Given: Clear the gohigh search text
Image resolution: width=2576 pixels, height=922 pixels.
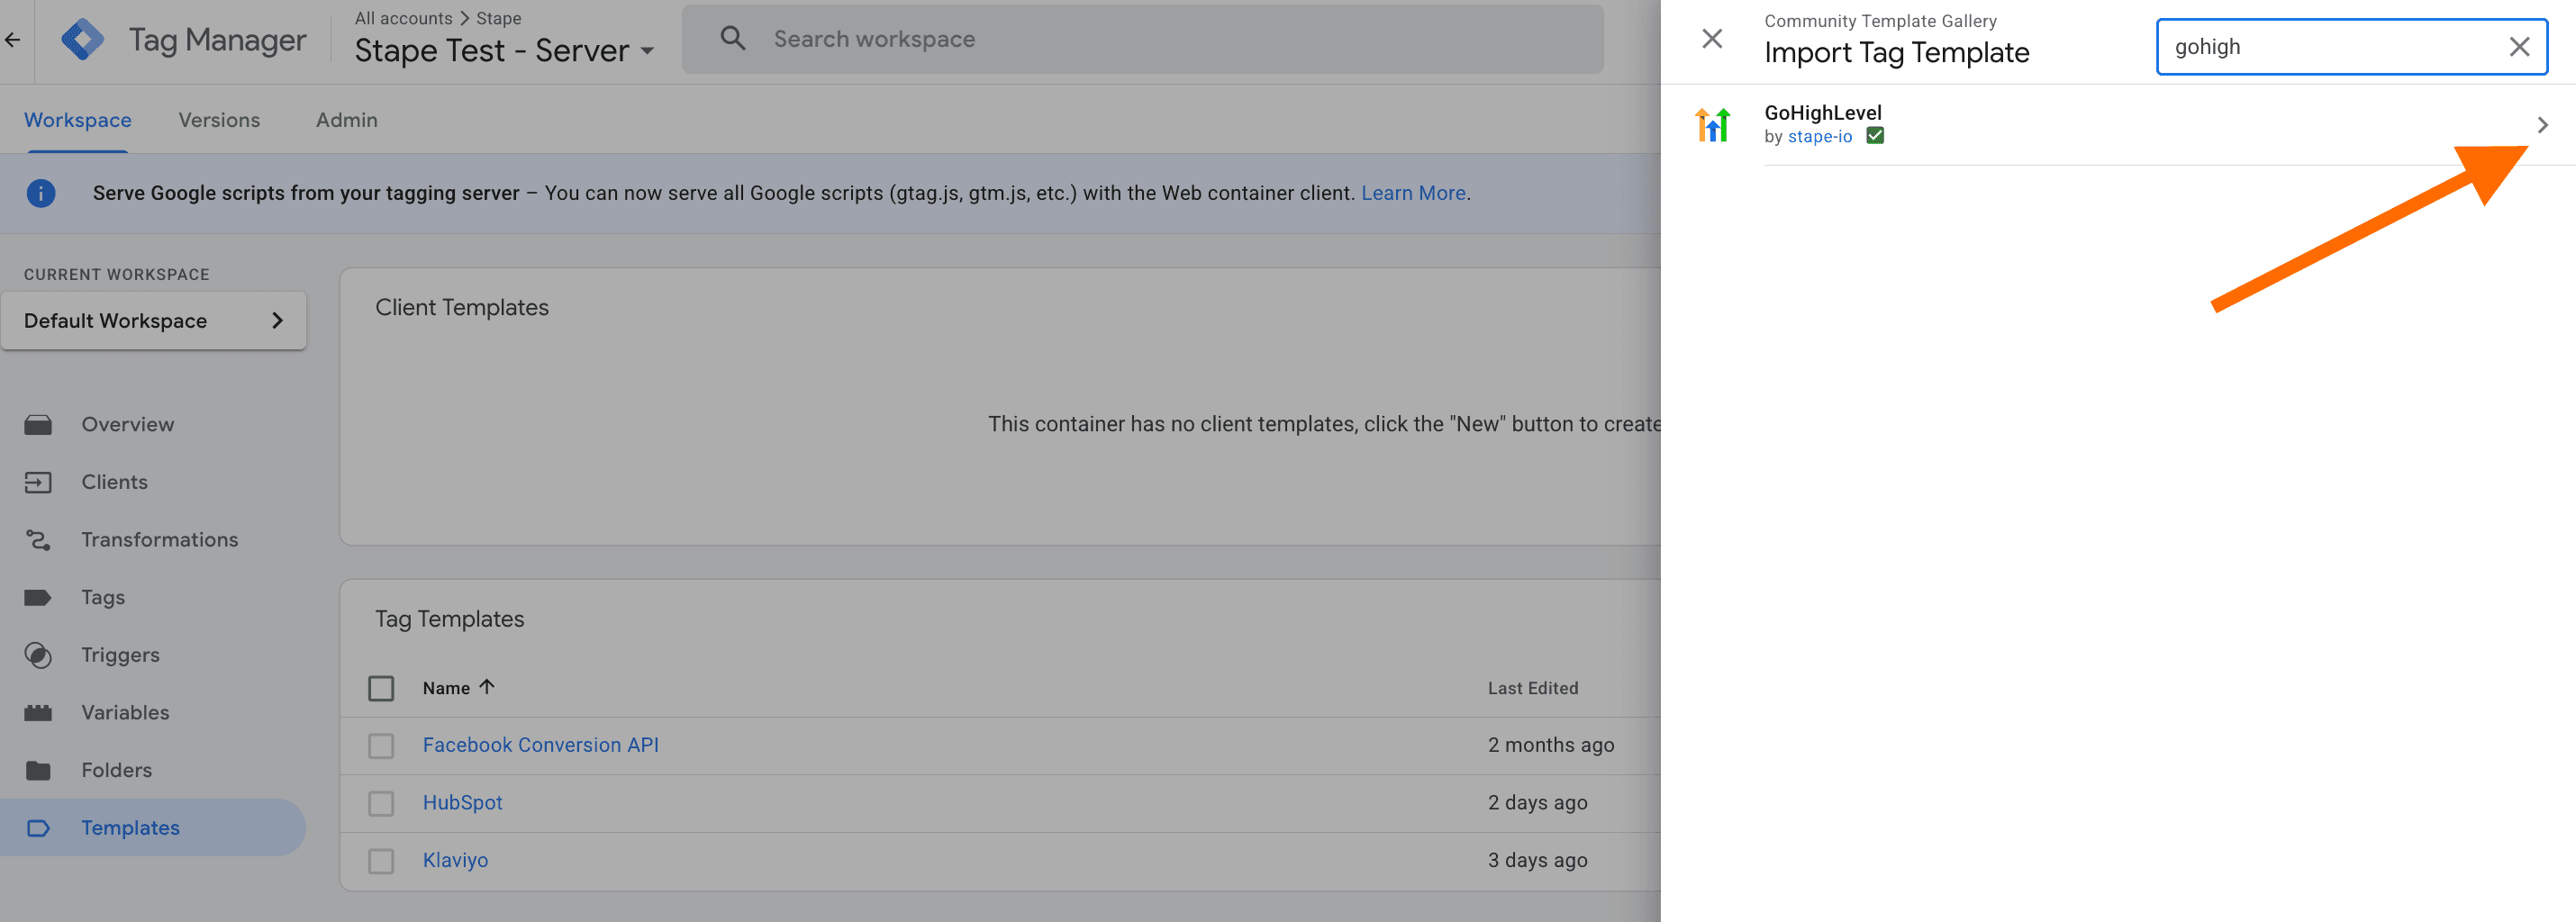Looking at the screenshot, I should (2518, 47).
